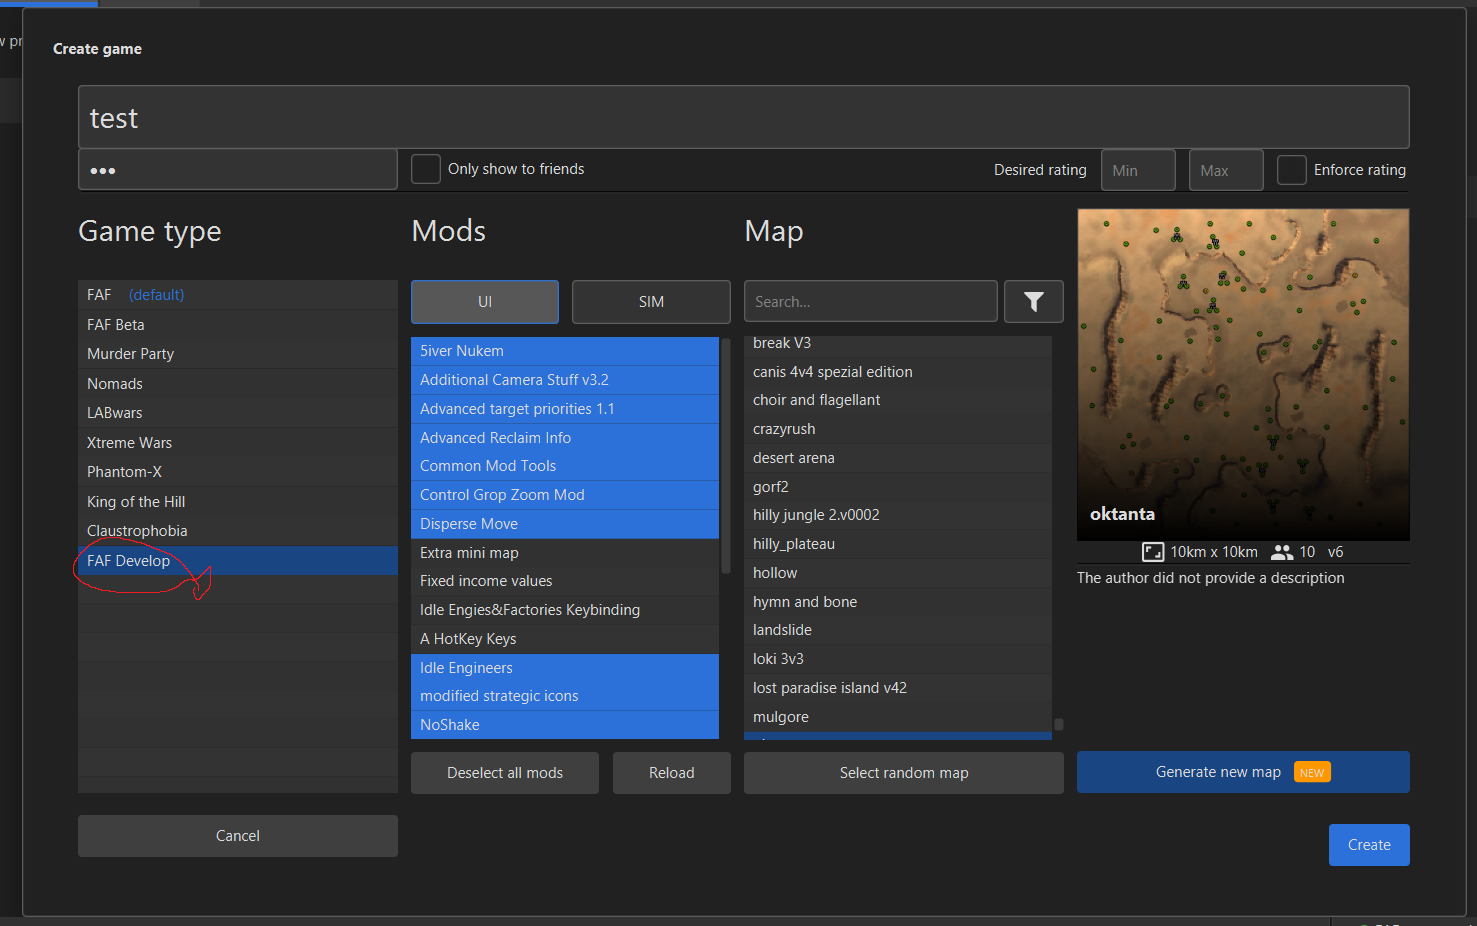The image size is (1477, 926).
Task: Select Xtreme Wars game type
Action: [238, 443]
